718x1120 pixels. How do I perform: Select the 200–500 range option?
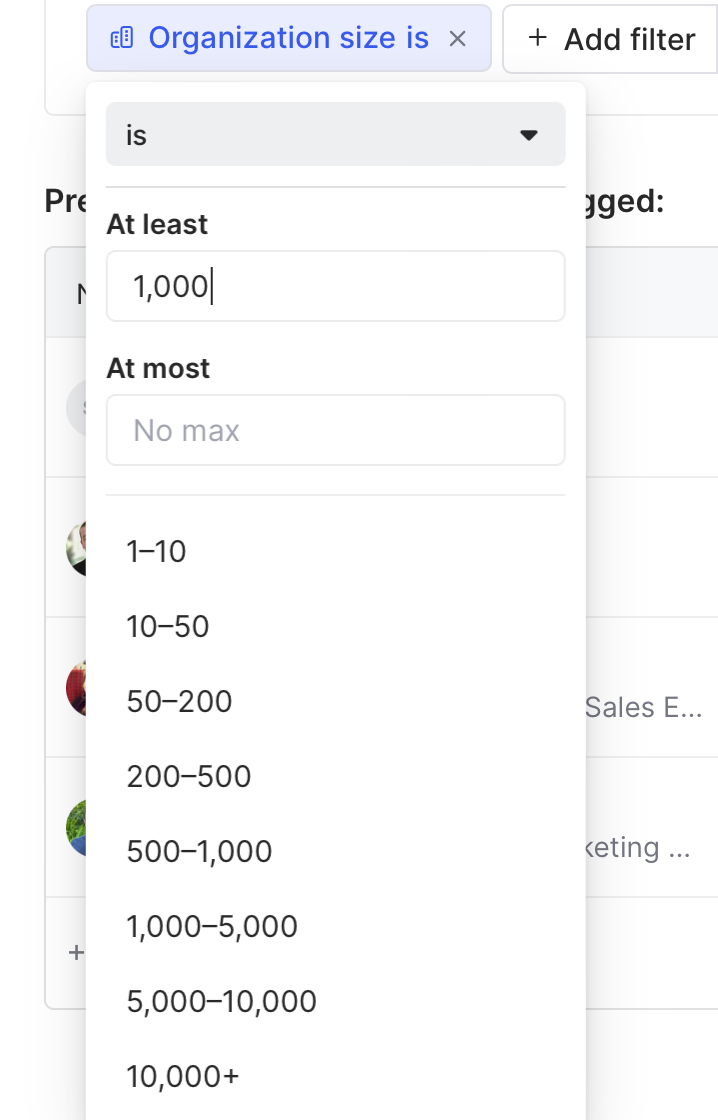189,776
